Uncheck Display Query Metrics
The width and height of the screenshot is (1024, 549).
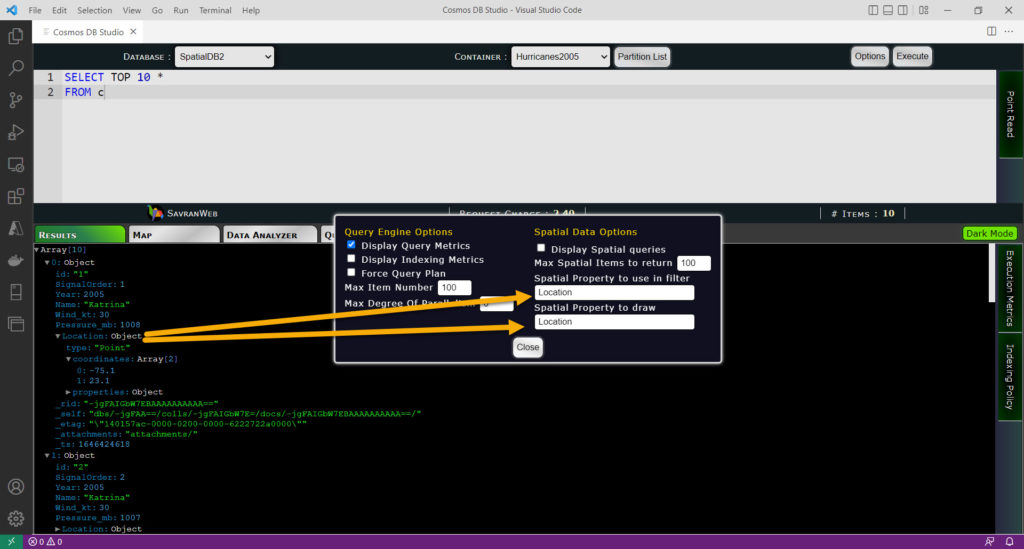351,245
